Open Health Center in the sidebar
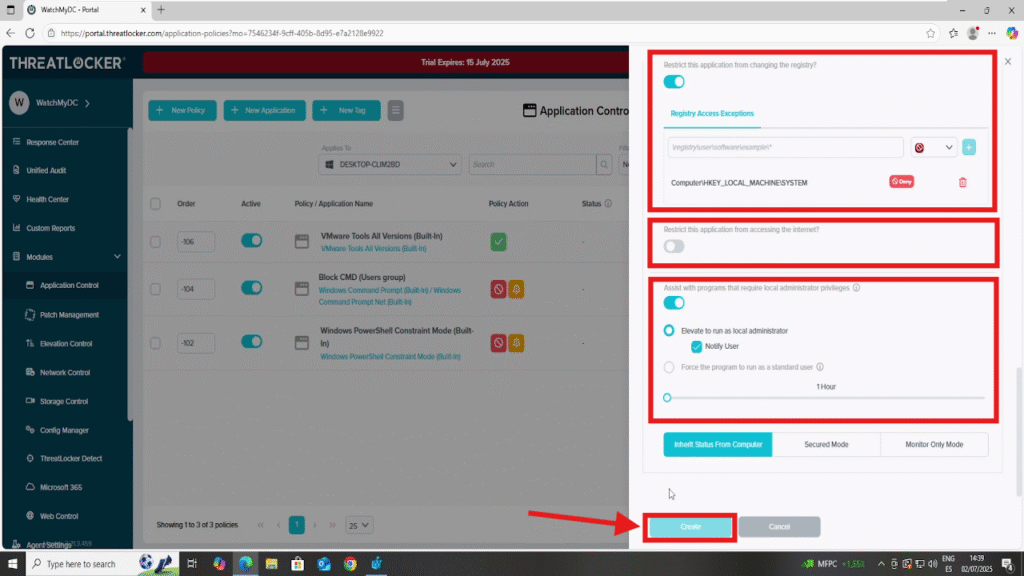Viewport: 1024px width, 576px height. point(47,199)
